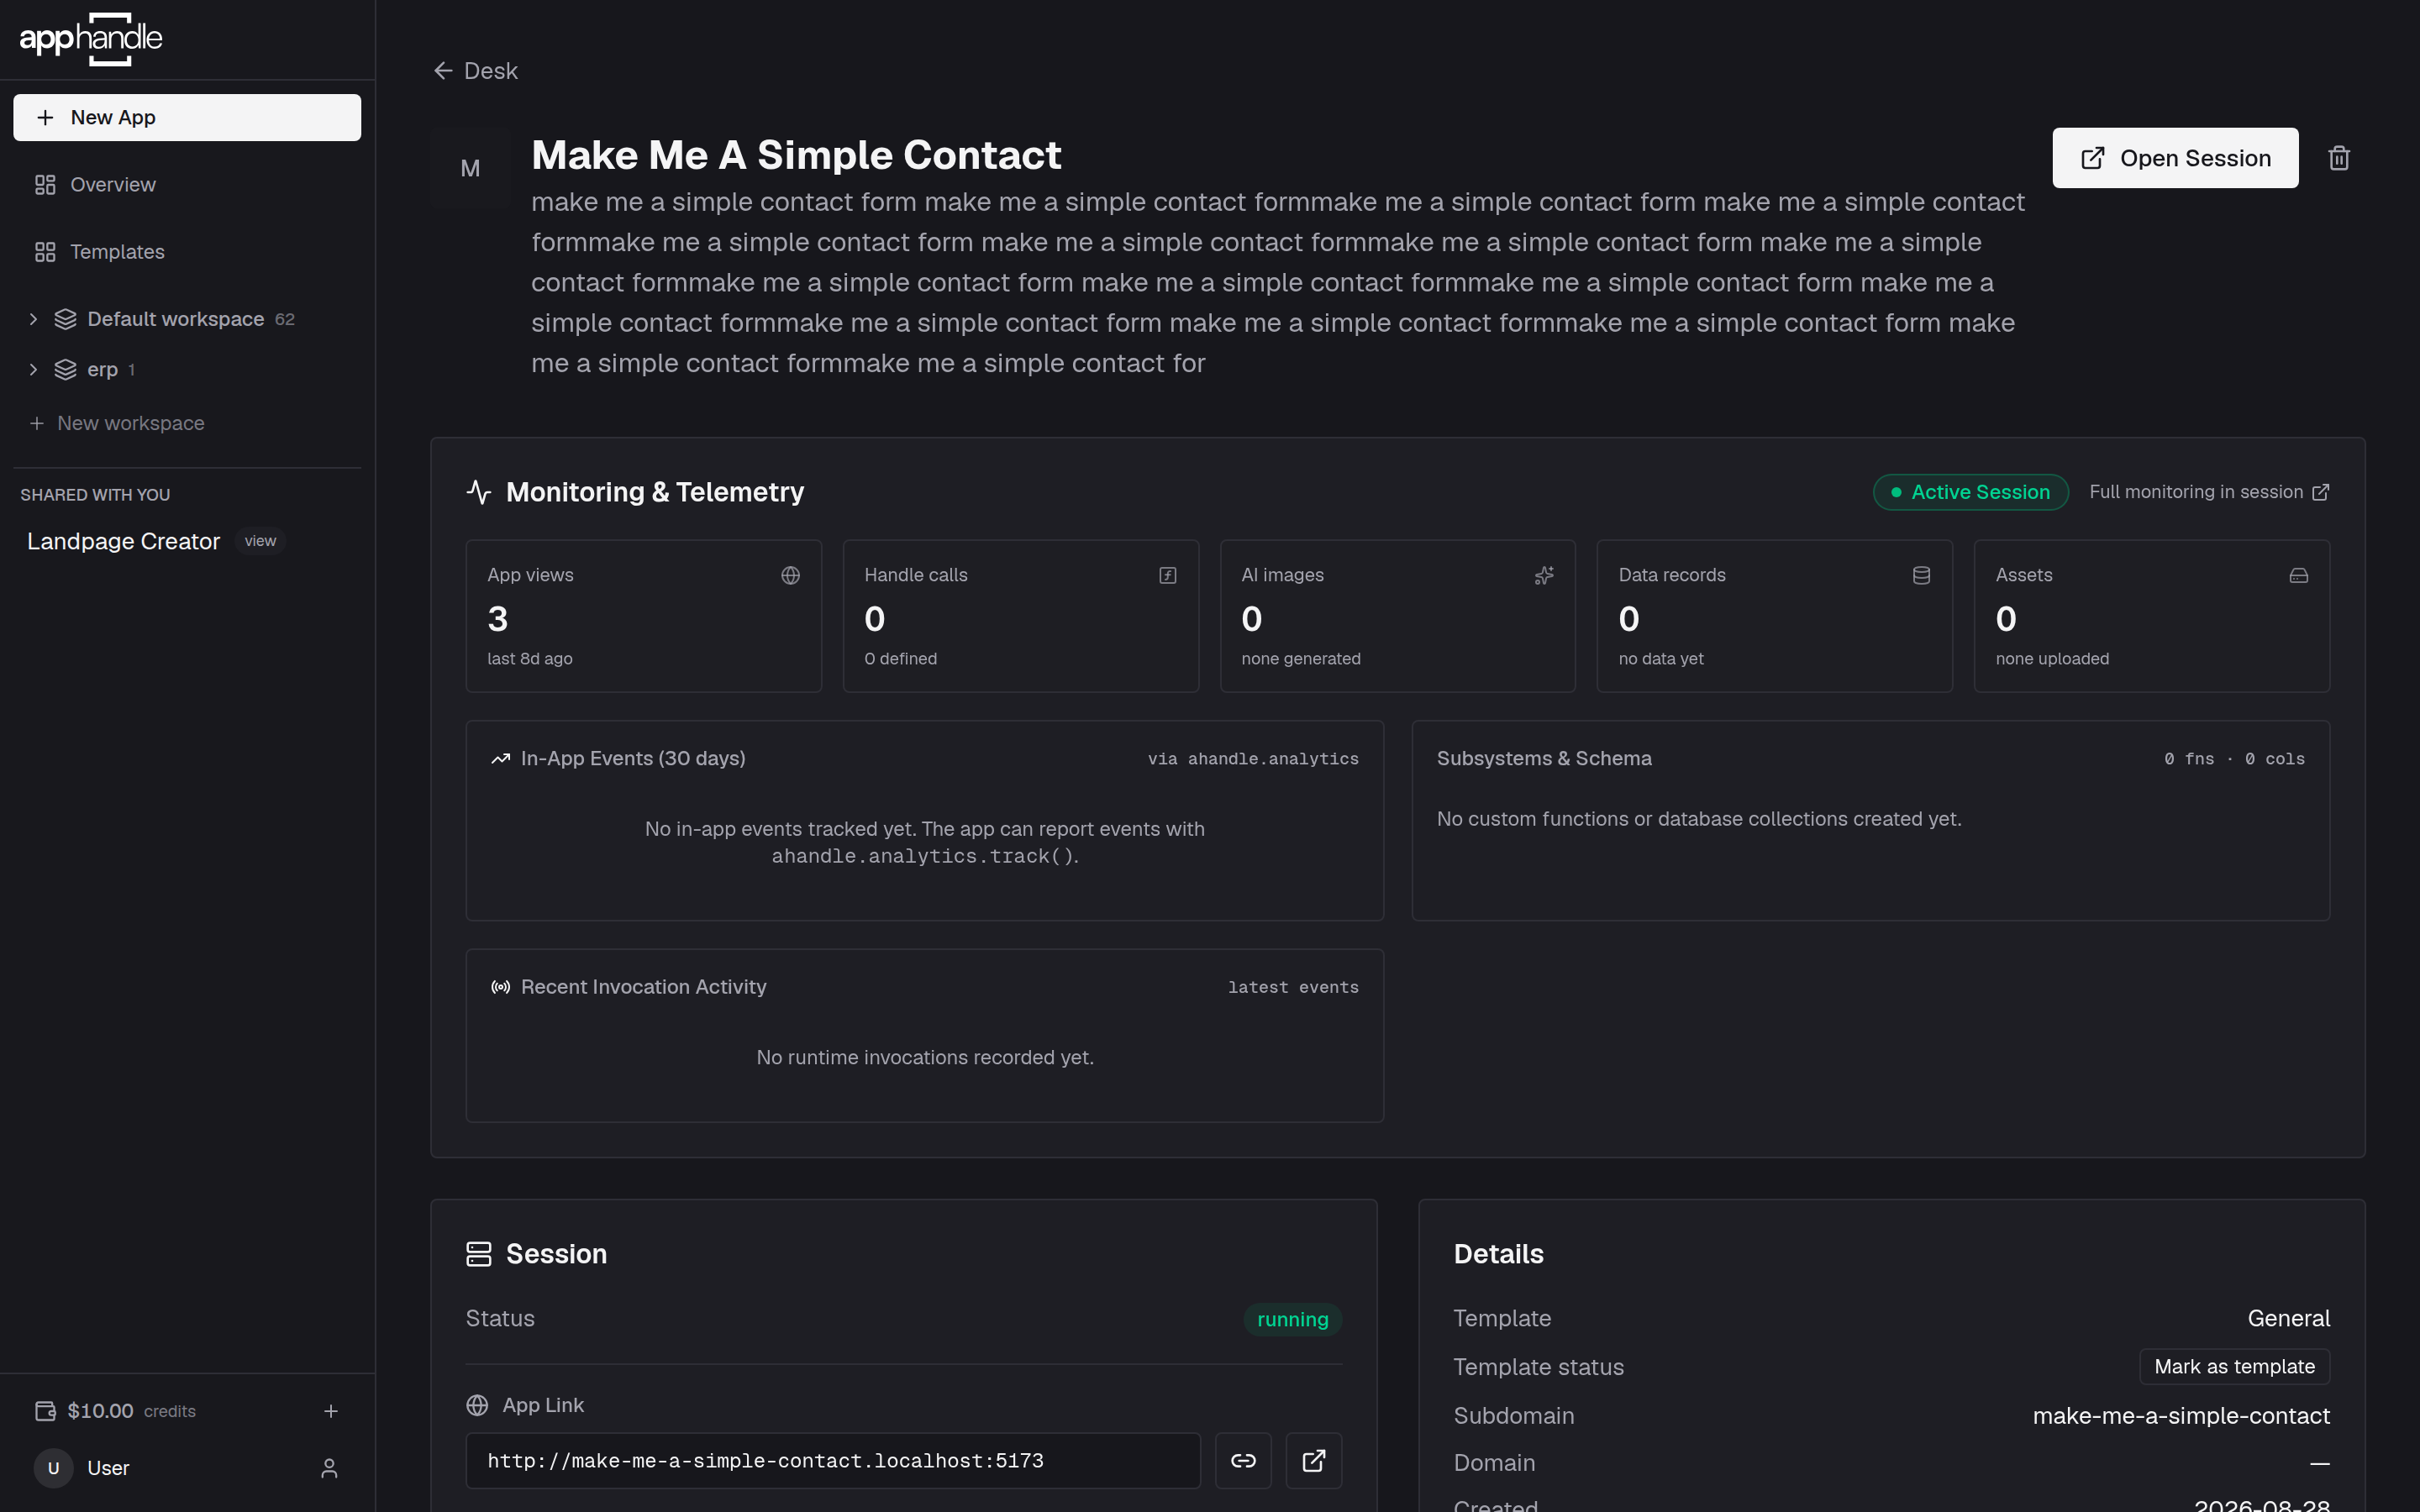Click the M app avatar

(x=470, y=168)
